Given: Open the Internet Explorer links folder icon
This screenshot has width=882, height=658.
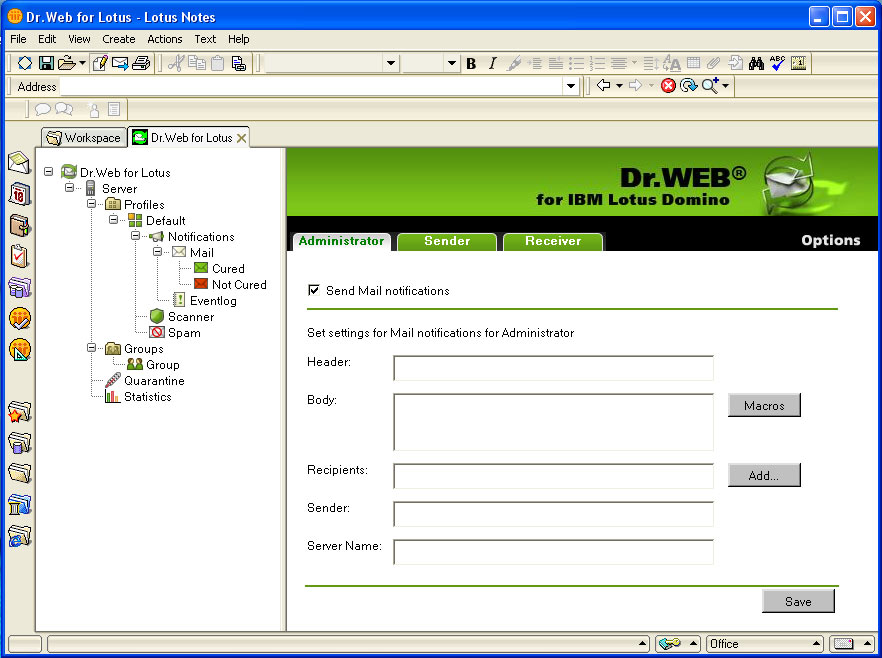Looking at the screenshot, I should [x=19, y=536].
